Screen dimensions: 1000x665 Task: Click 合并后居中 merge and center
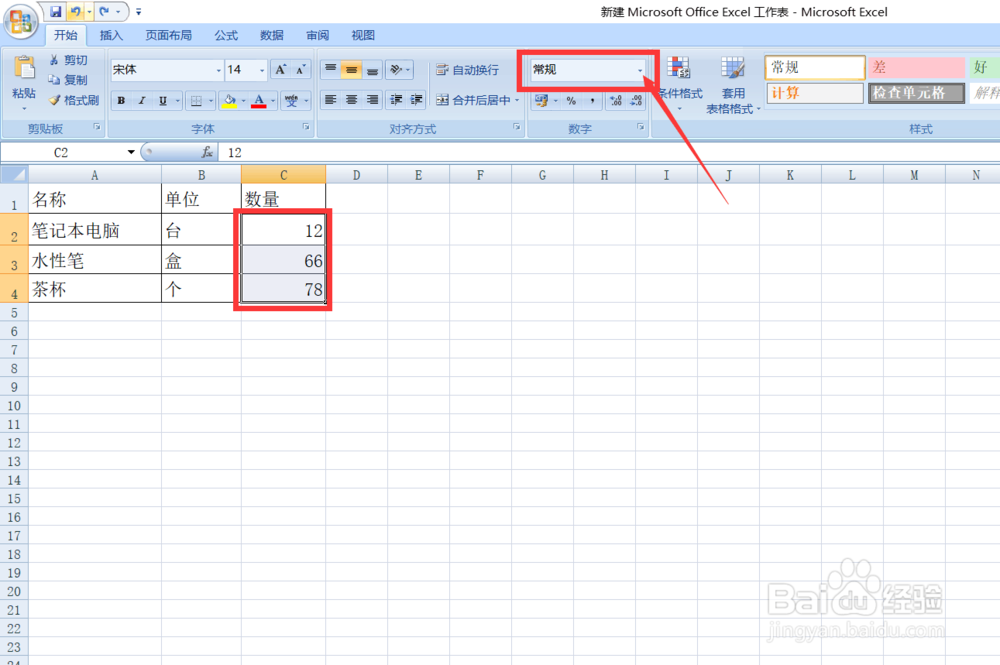[473, 100]
